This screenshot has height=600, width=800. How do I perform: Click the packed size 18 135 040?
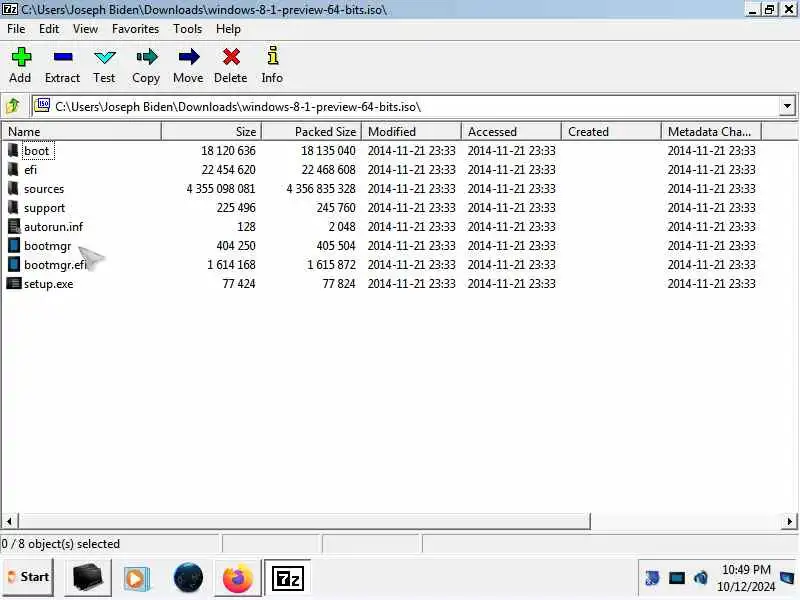click(x=328, y=151)
